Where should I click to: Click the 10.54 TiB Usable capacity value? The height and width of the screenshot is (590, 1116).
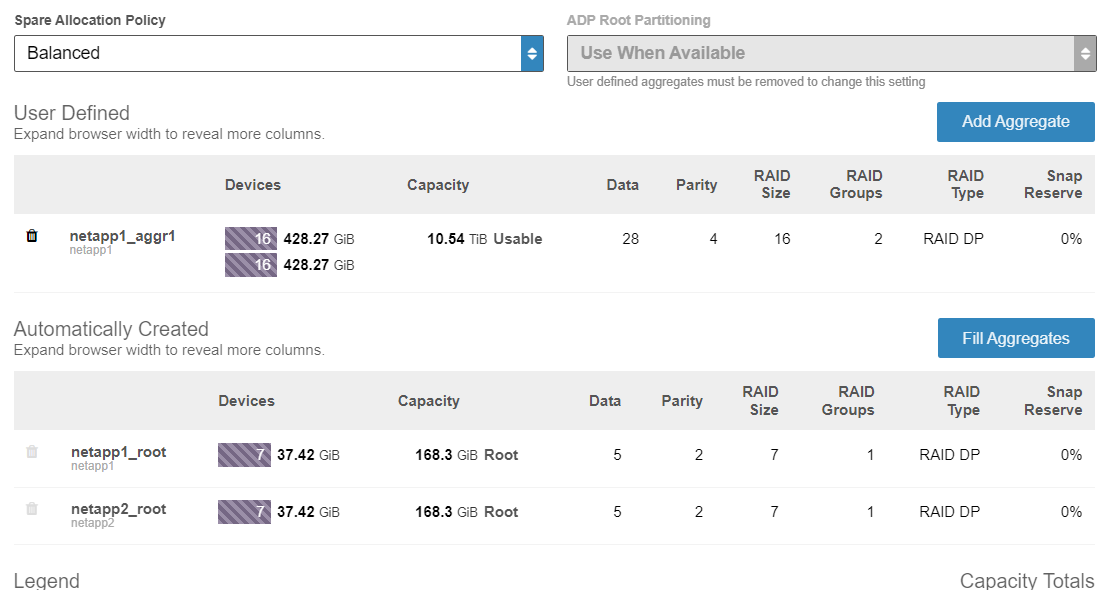pos(484,239)
